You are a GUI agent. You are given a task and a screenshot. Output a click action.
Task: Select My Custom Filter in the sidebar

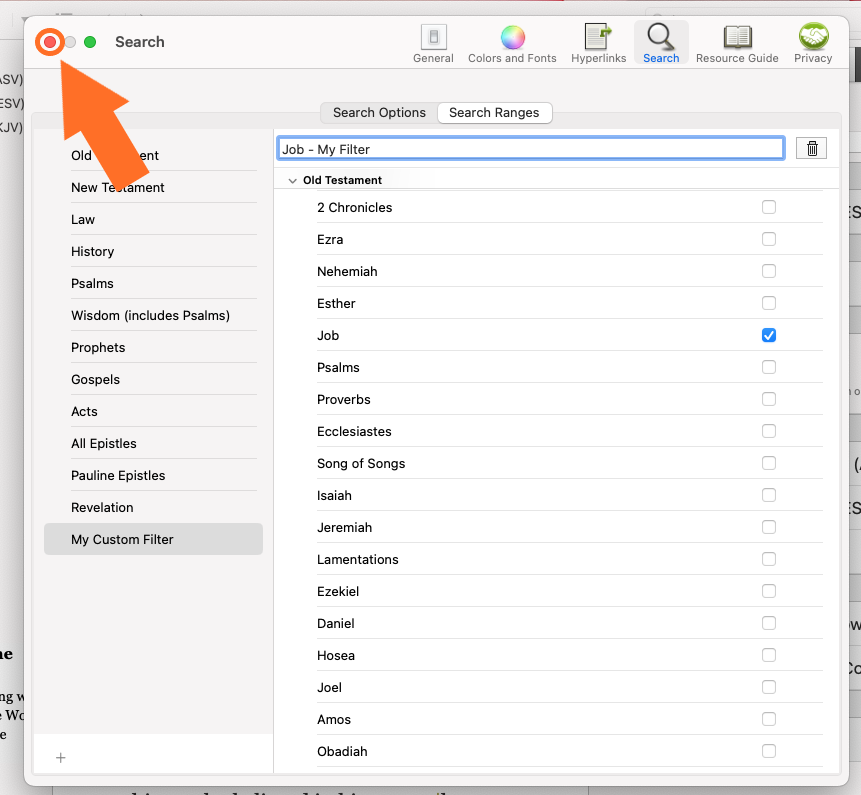click(x=122, y=540)
